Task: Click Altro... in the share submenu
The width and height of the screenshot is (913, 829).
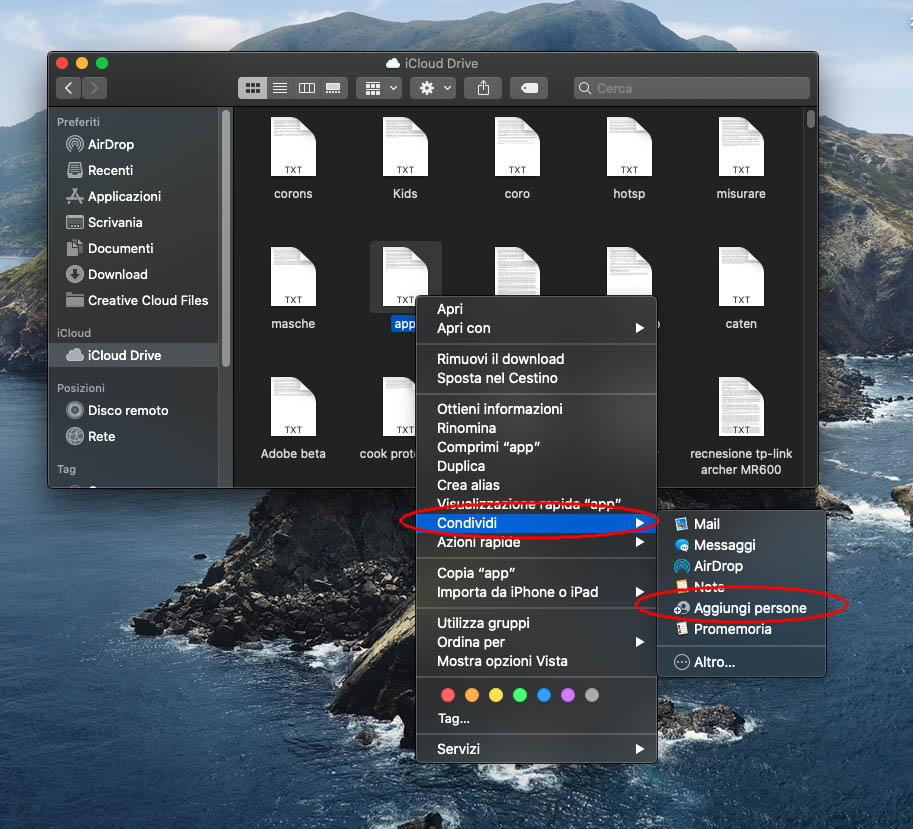Action: click(x=741, y=663)
